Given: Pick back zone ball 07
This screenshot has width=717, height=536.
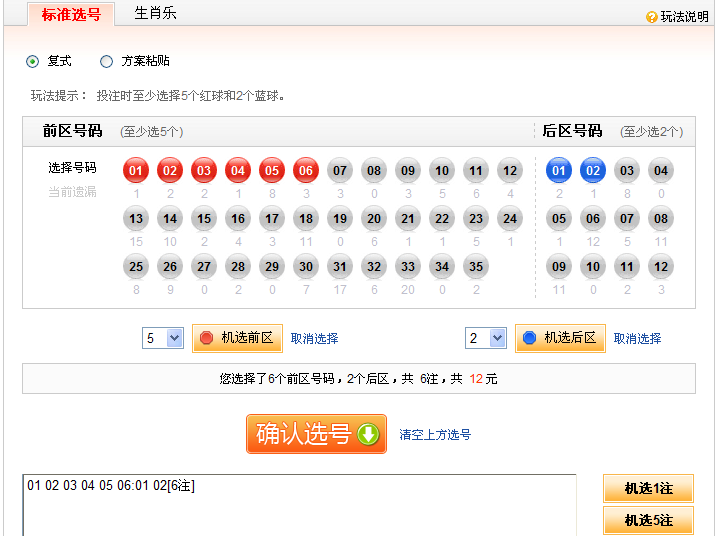Looking at the screenshot, I should (626, 218).
